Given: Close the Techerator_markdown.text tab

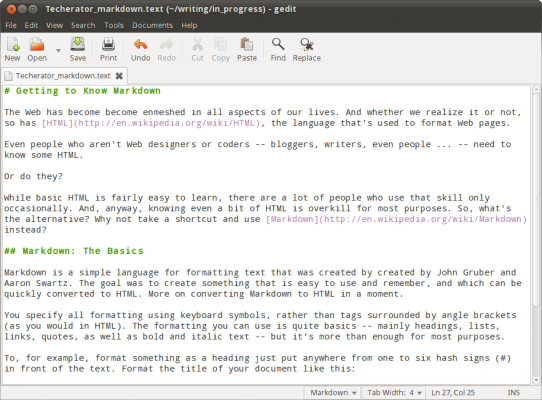Looking at the screenshot, I should (x=119, y=76).
